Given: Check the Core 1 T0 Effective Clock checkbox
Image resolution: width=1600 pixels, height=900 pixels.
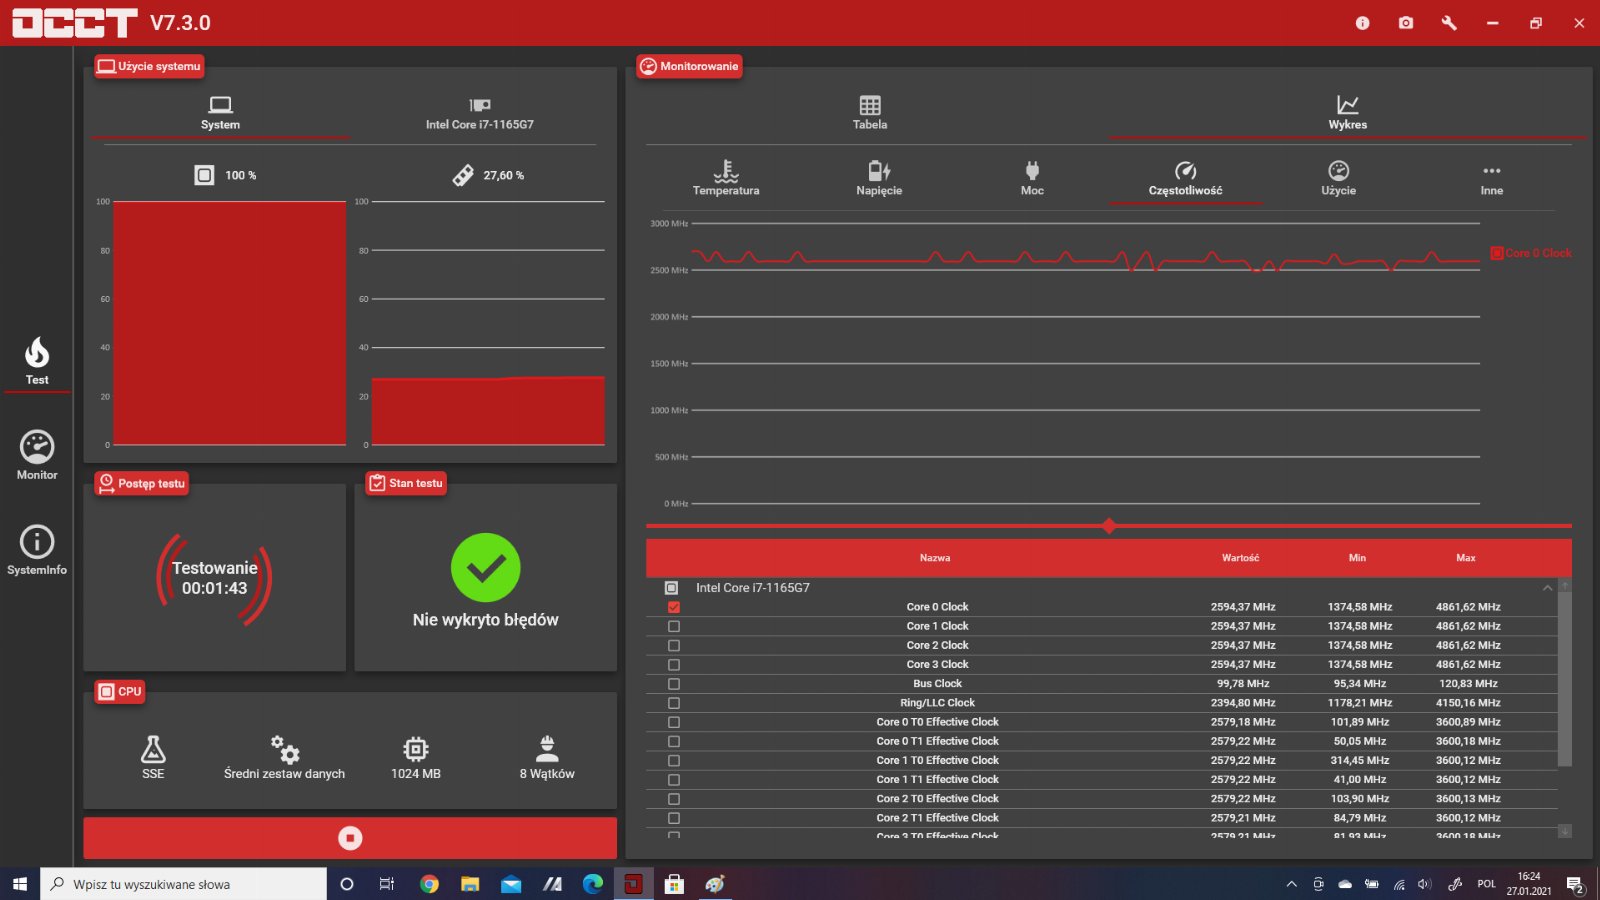Looking at the screenshot, I should 673,760.
